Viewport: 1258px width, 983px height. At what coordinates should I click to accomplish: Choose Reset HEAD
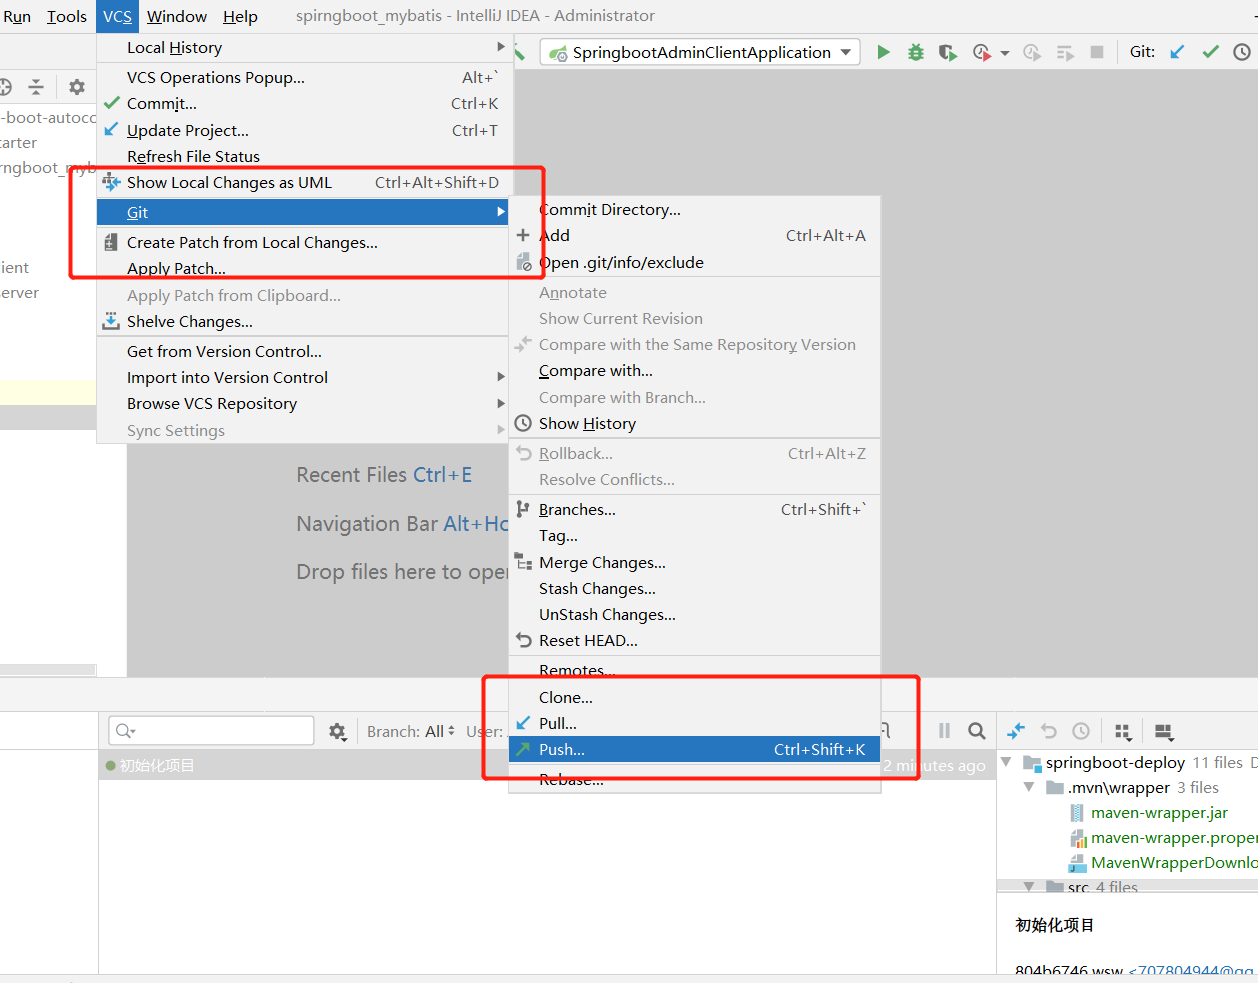click(695, 640)
